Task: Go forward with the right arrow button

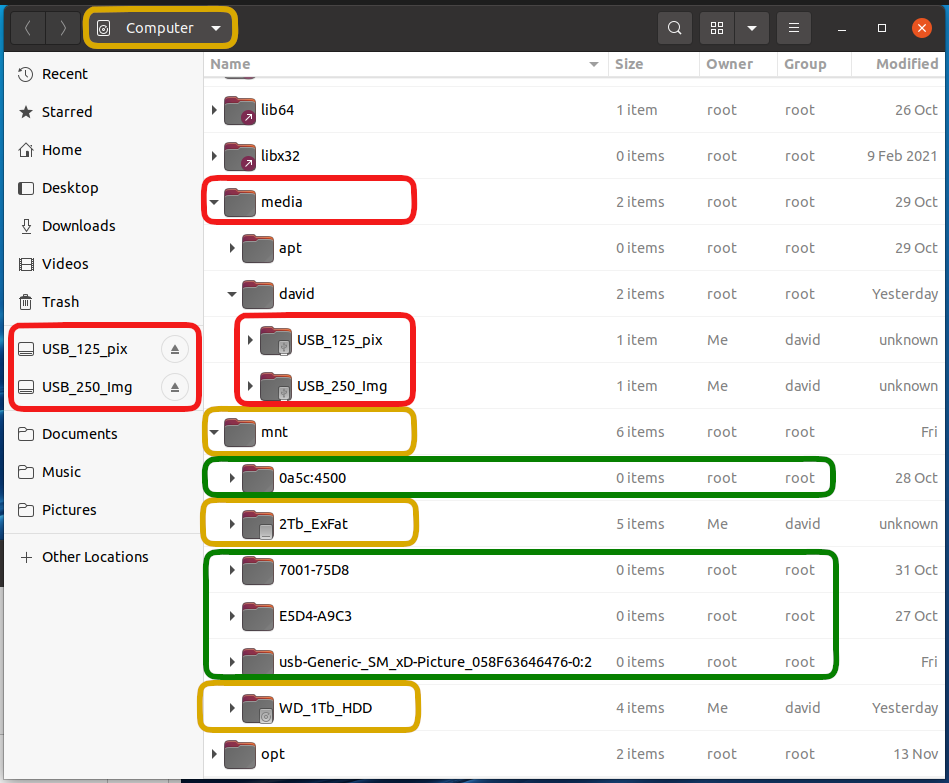Action: click(x=63, y=28)
